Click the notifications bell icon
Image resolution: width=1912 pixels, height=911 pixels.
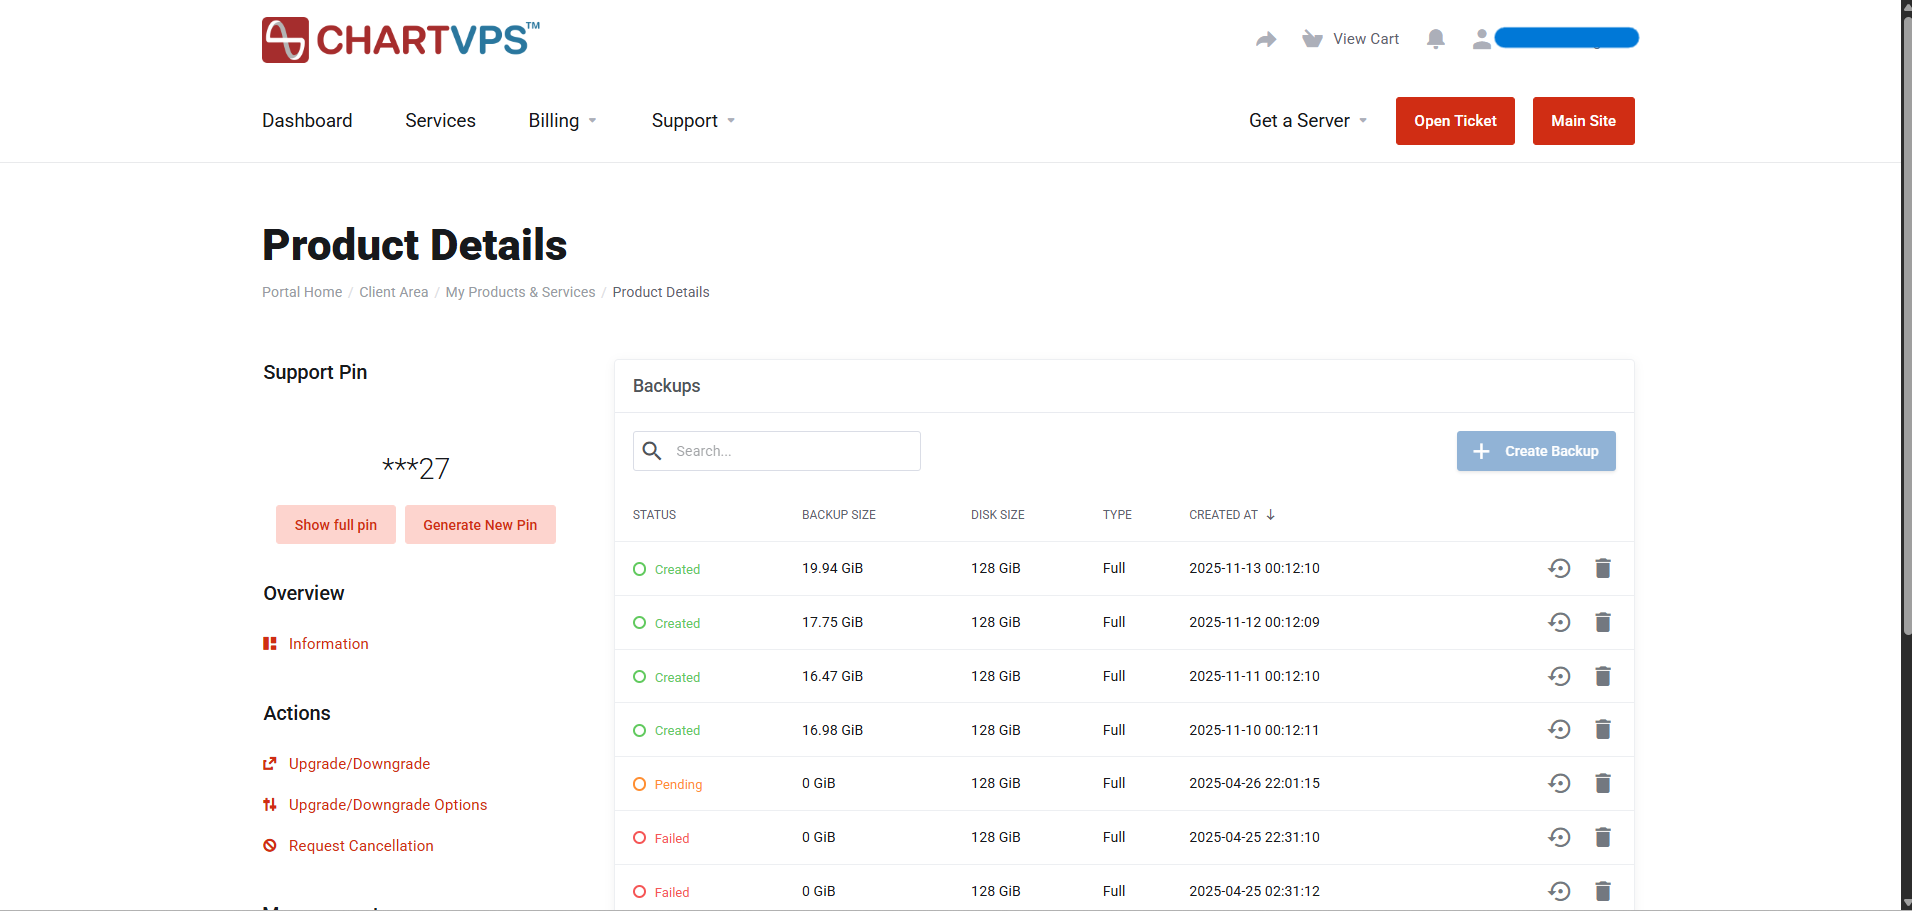(x=1435, y=39)
